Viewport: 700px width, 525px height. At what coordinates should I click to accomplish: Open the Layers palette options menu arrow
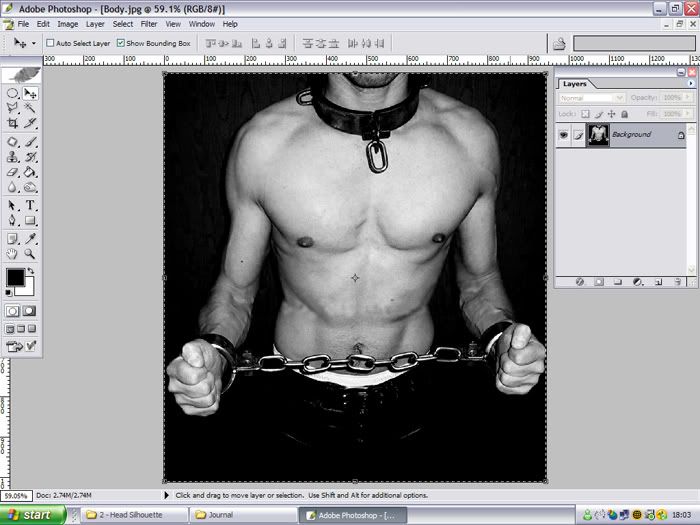(691, 83)
